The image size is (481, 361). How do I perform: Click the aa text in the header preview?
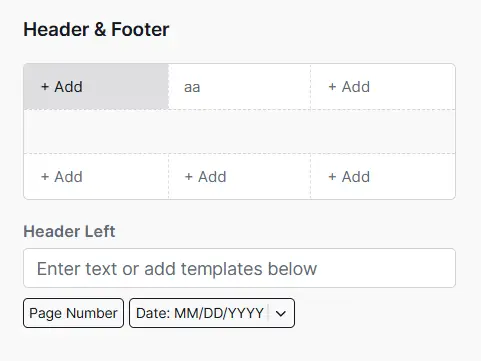point(192,87)
